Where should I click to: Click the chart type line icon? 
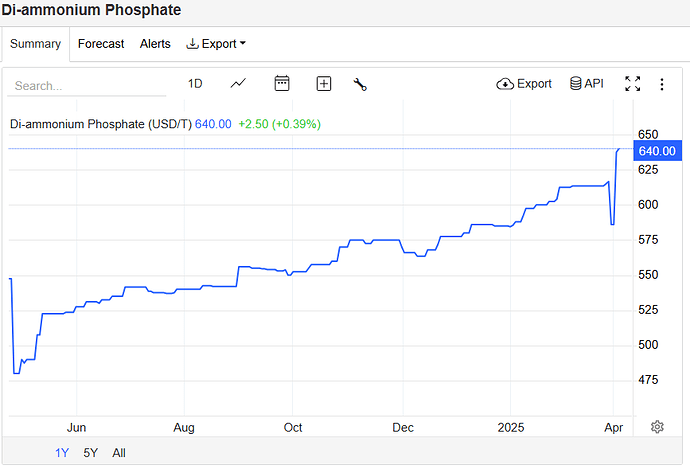coord(238,84)
